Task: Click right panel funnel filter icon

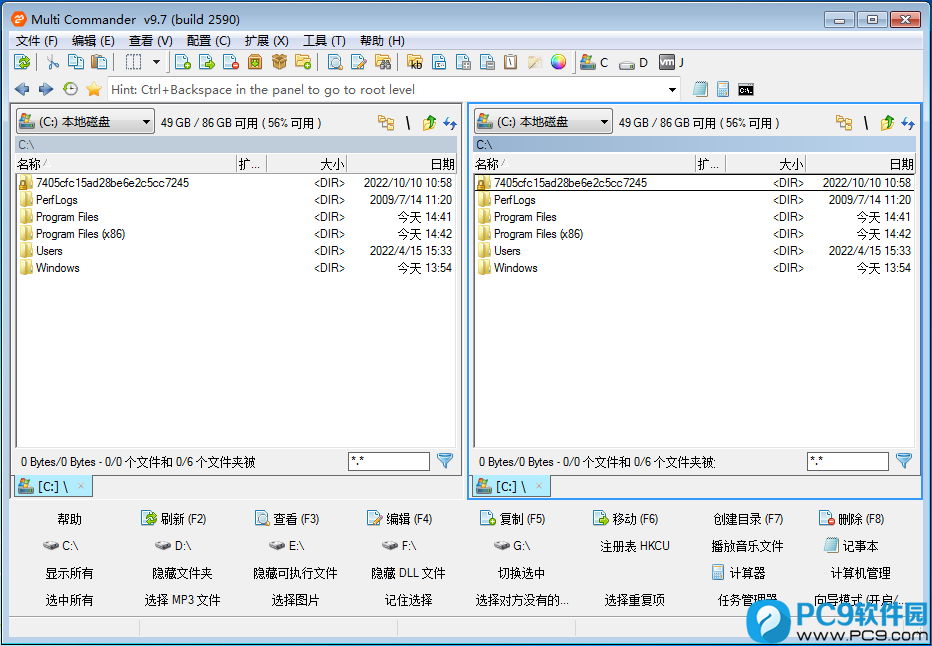Action: [903, 461]
